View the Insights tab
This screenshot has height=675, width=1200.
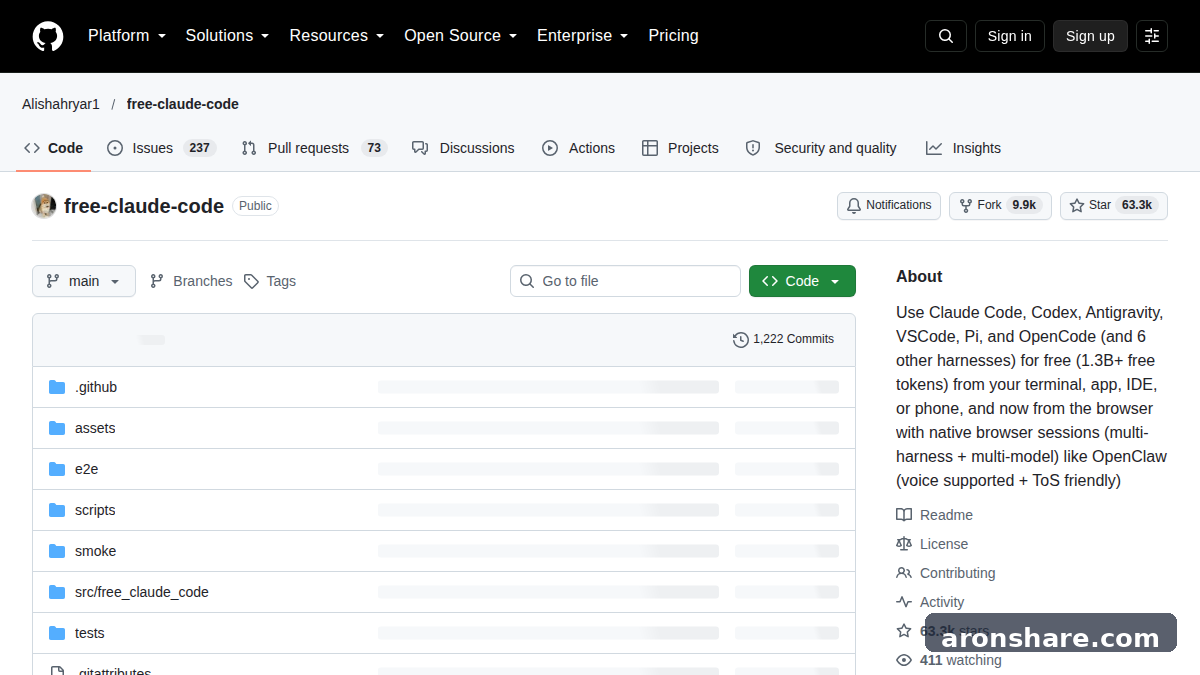(963, 148)
